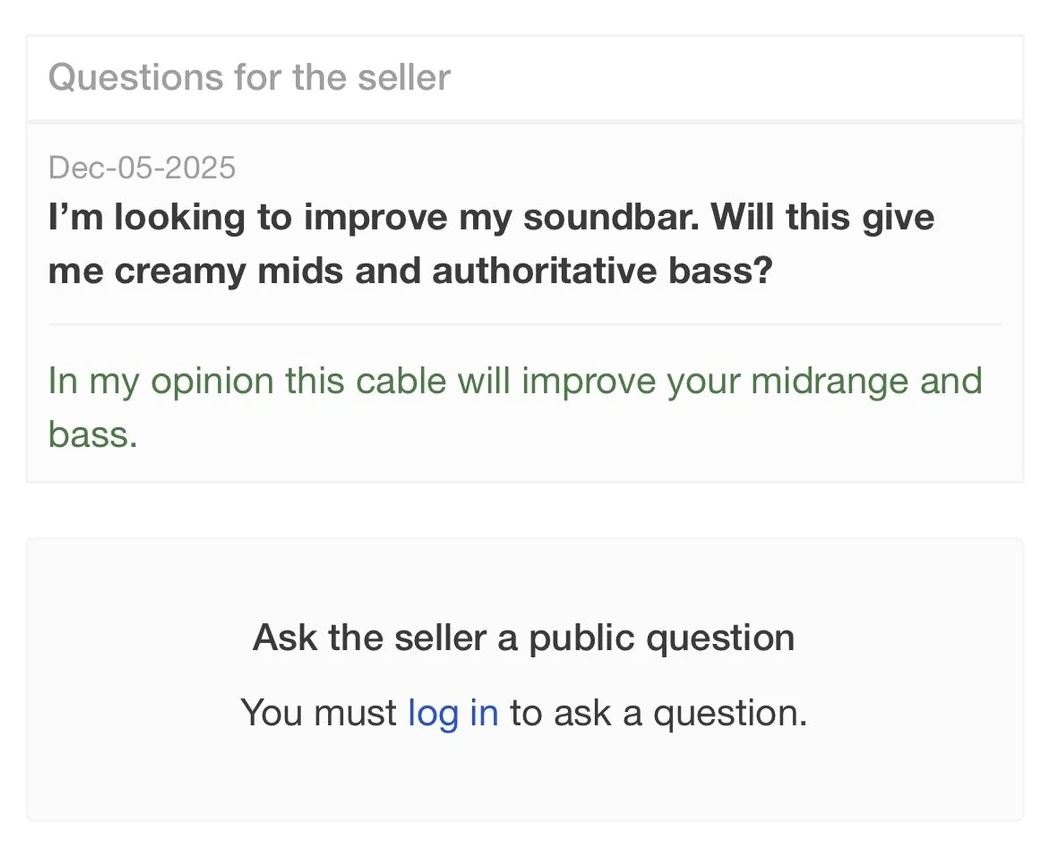Screen dimensions: 1052x863
Task: Click the "to ask a question." text
Action: tap(657, 713)
